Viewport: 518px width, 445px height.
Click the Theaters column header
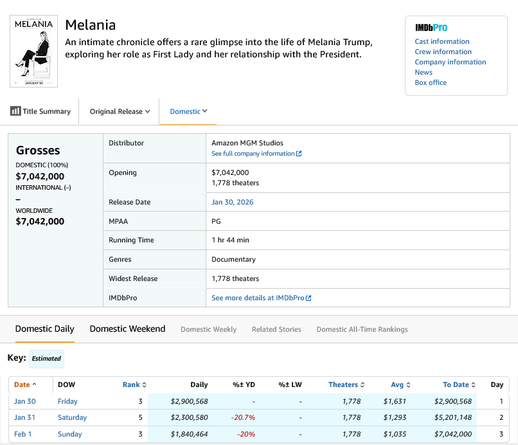pyautogui.click(x=343, y=385)
